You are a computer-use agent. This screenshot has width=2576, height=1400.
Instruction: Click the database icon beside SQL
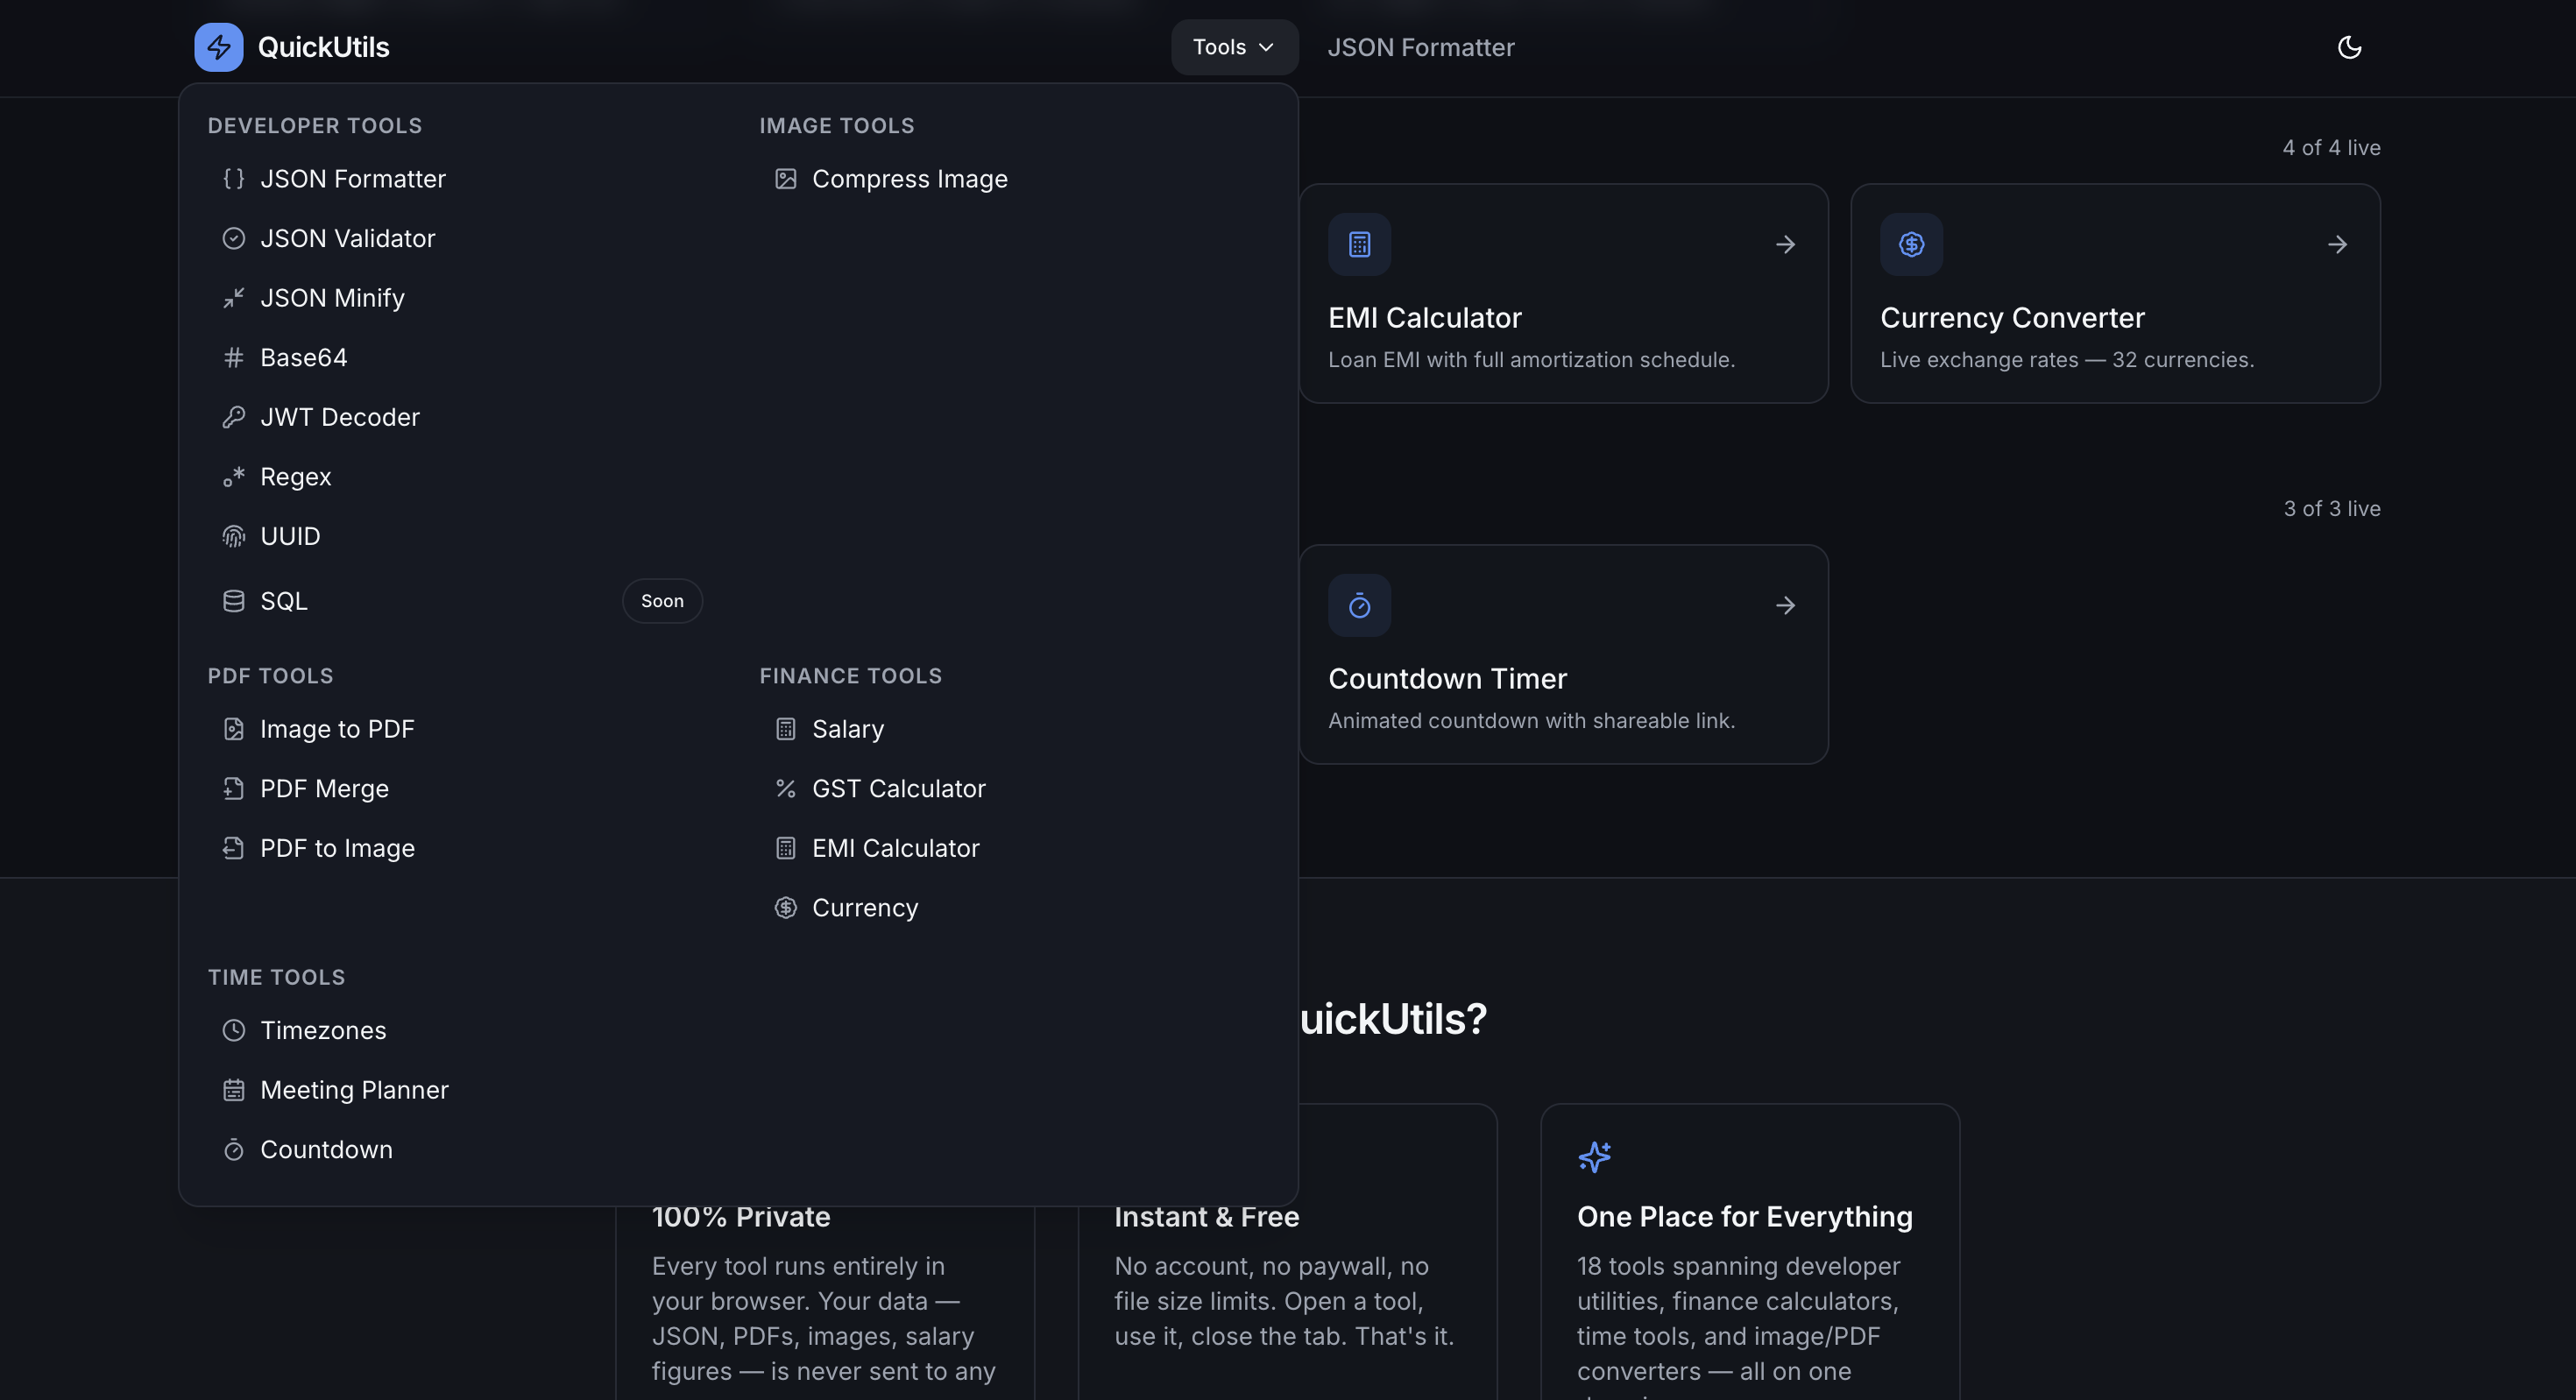click(x=233, y=601)
